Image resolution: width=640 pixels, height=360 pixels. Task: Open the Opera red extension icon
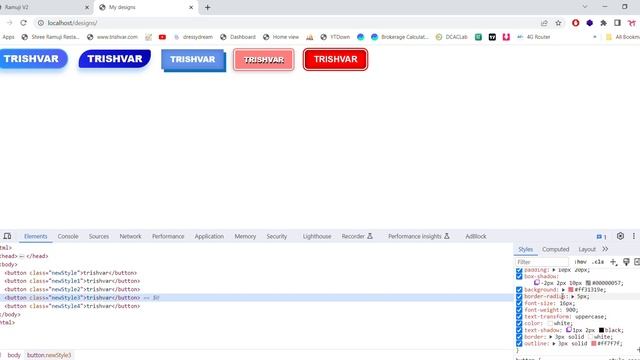click(x=576, y=23)
